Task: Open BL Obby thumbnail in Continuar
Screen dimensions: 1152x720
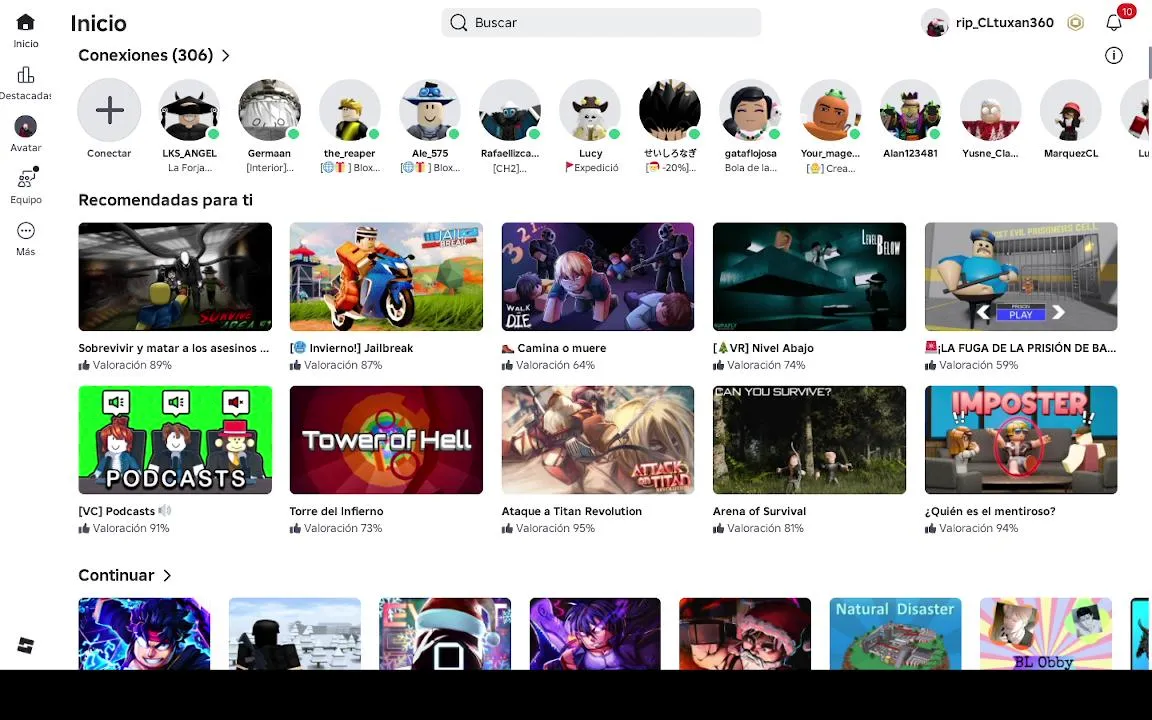Action: pyautogui.click(x=1045, y=633)
